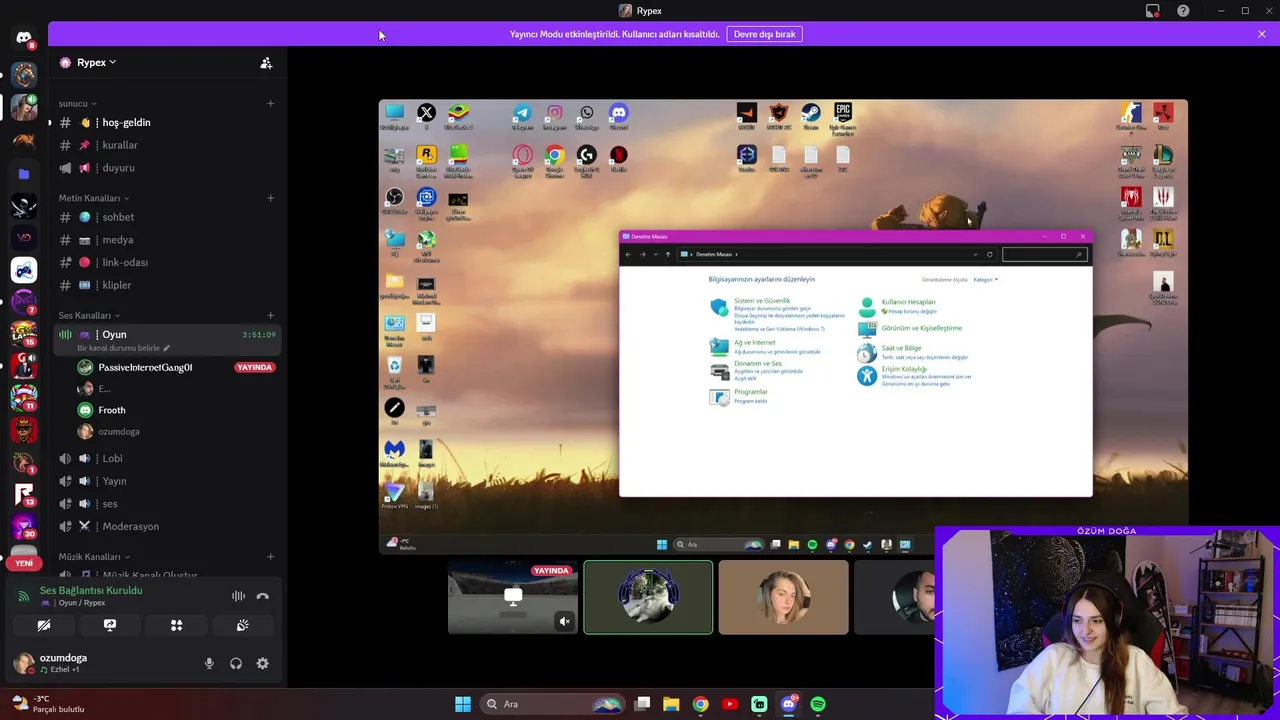
Task: Open the game controller server icon
Action: click(24, 270)
